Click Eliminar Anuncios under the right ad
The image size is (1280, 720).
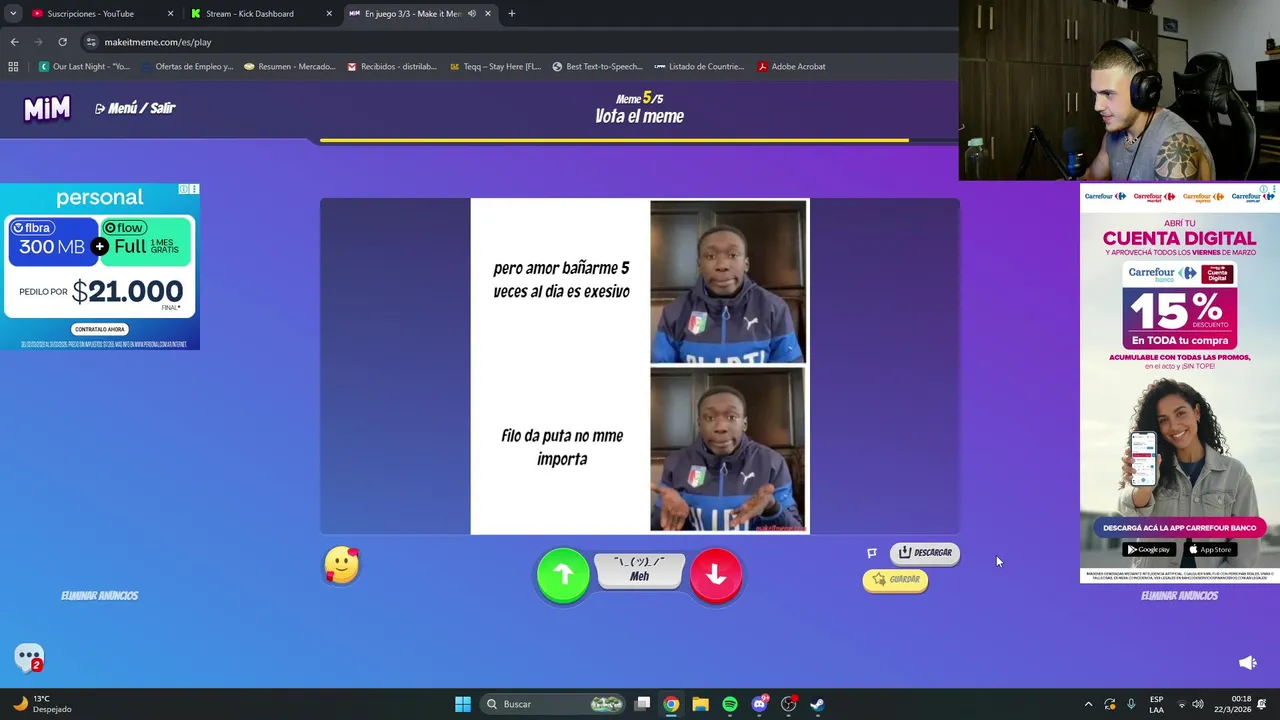point(1180,595)
